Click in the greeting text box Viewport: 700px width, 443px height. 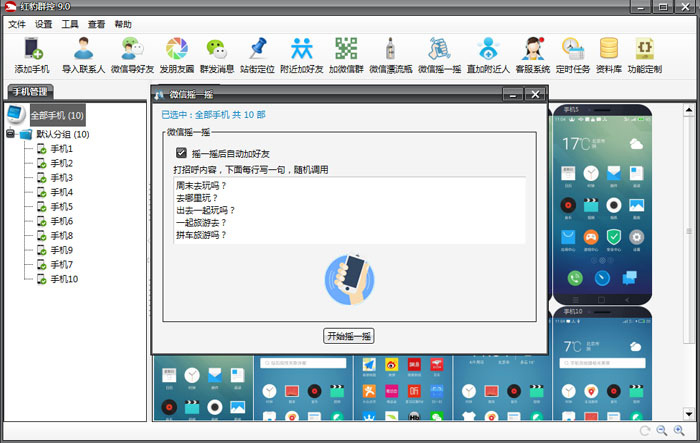tap(349, 210)
